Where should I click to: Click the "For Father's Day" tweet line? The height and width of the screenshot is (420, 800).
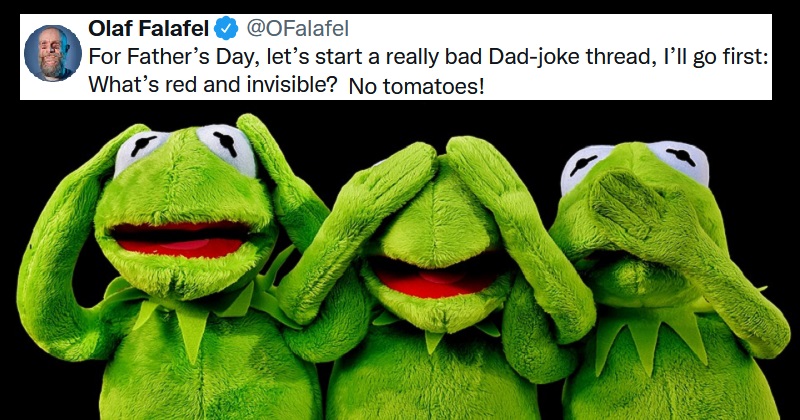[x=428, y=57]
